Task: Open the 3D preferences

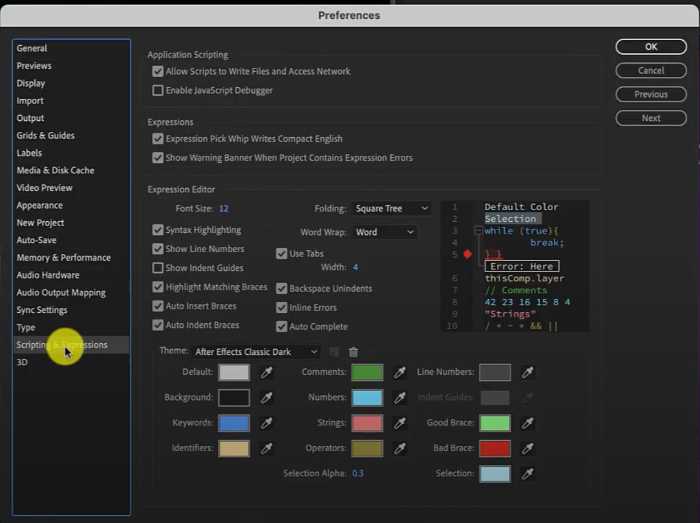Action: tap(22, 362)
